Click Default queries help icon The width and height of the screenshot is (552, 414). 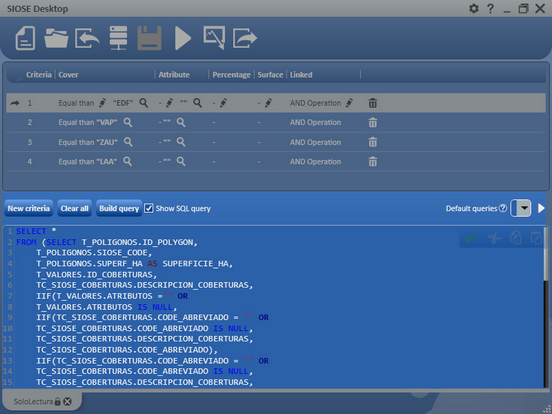[503, 208]
